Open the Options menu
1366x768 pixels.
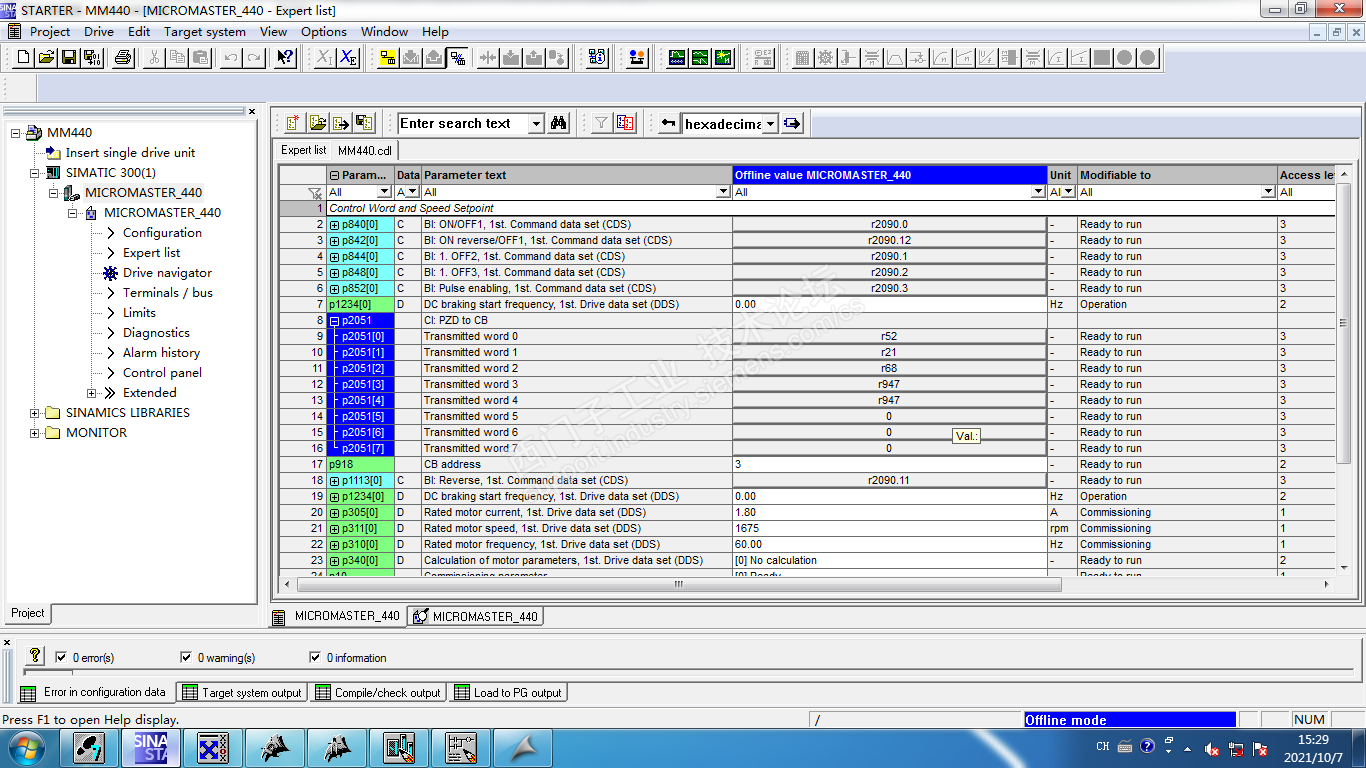point(324,31)
